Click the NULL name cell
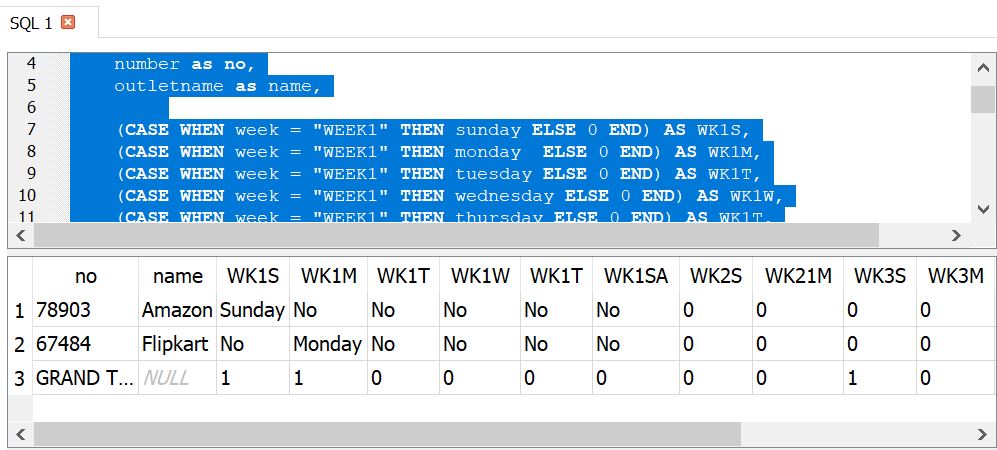997x450 pixels. click(177, 378)
